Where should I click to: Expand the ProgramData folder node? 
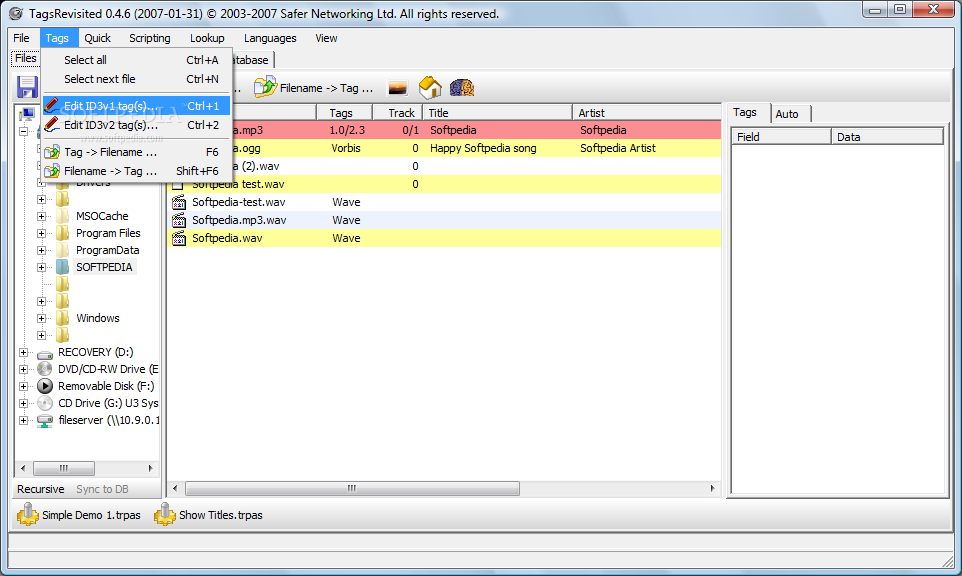pyautogui.click(x=41, y=250)
